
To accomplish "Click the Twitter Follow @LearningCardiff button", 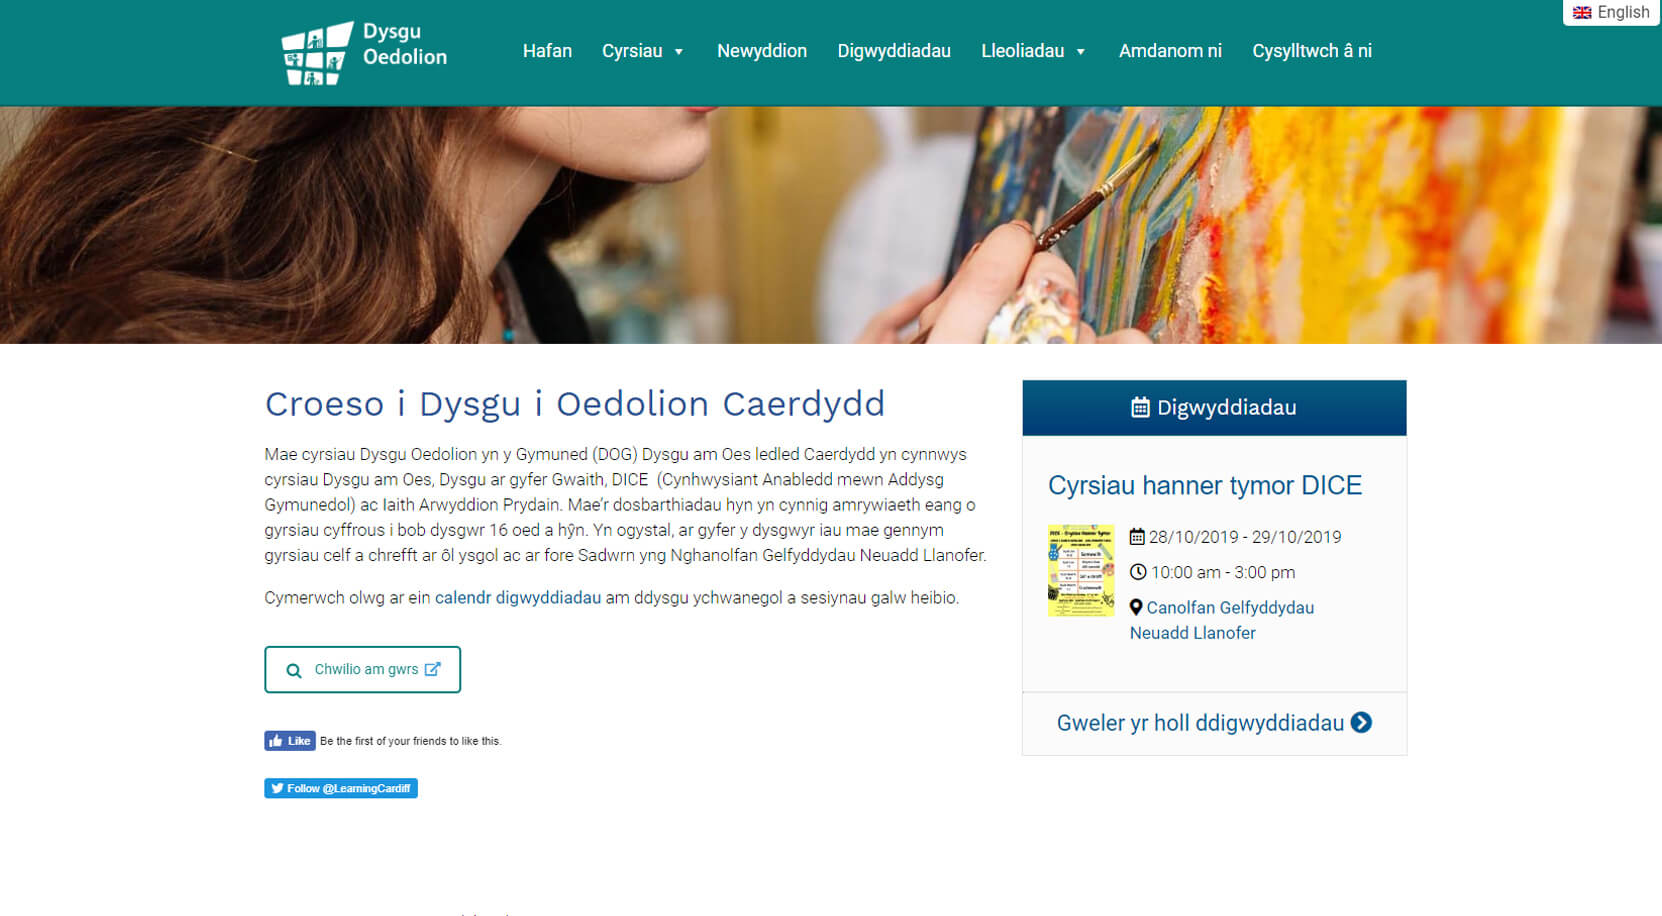I will tap(340, 788).
